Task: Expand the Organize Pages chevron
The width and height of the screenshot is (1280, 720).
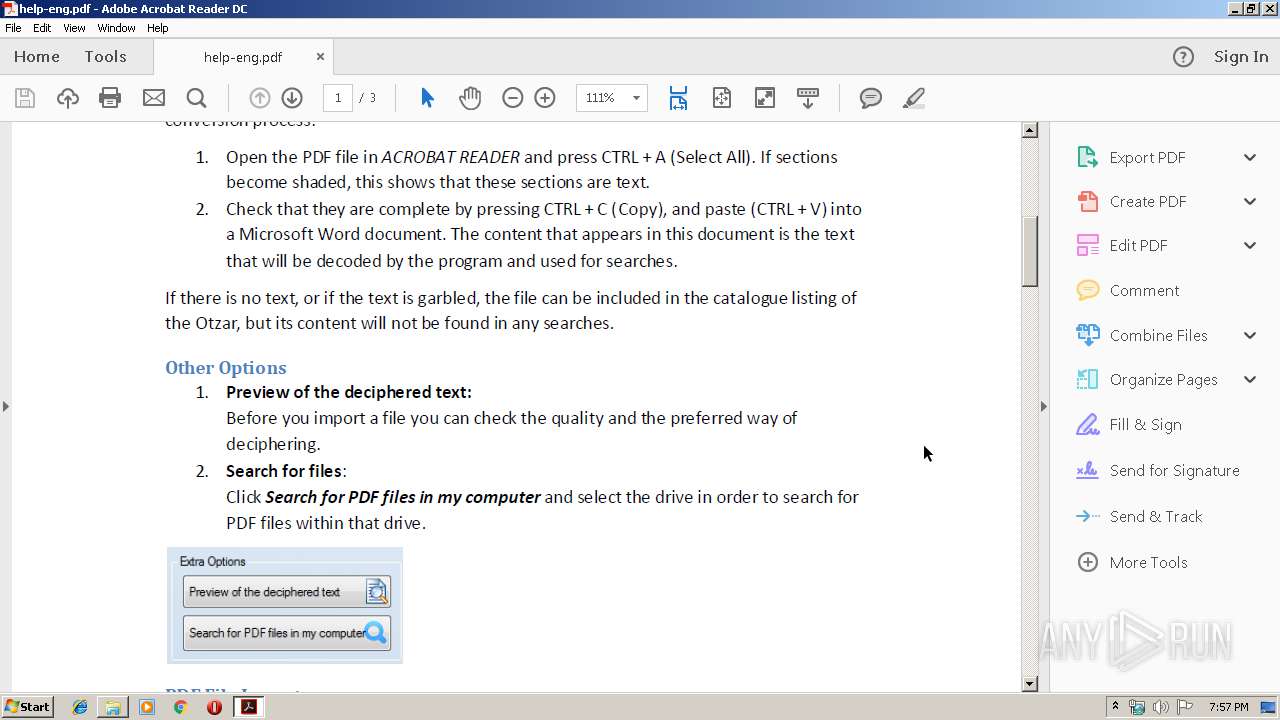Action: [x=1250, y=379]
